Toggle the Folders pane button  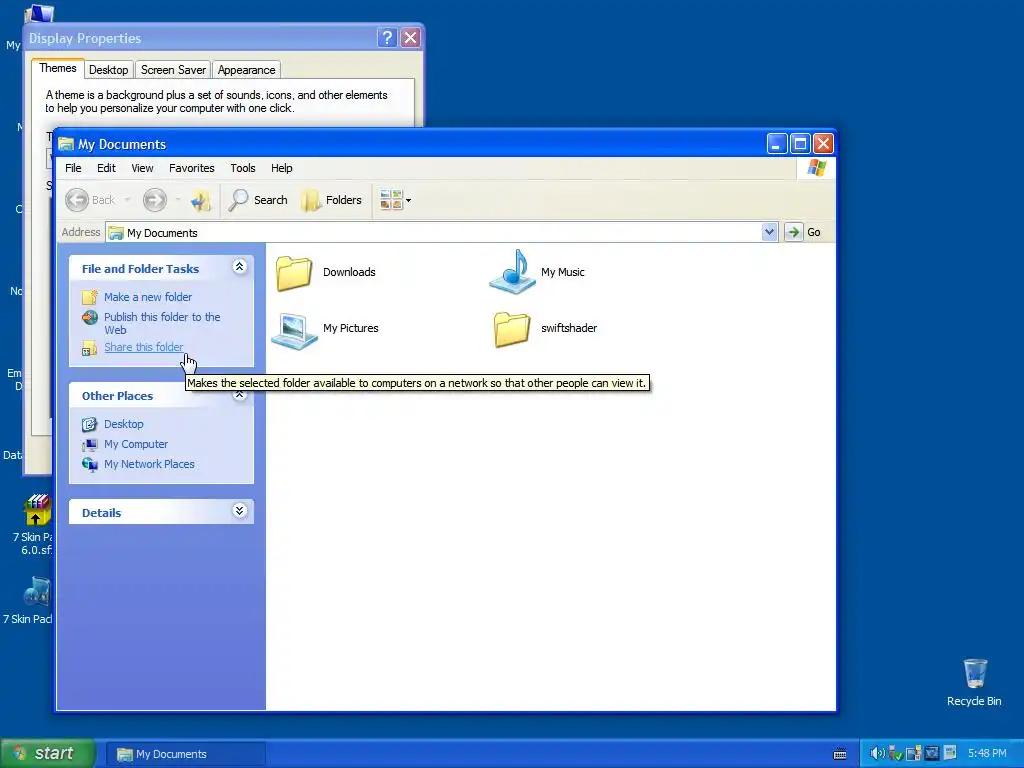332,200
